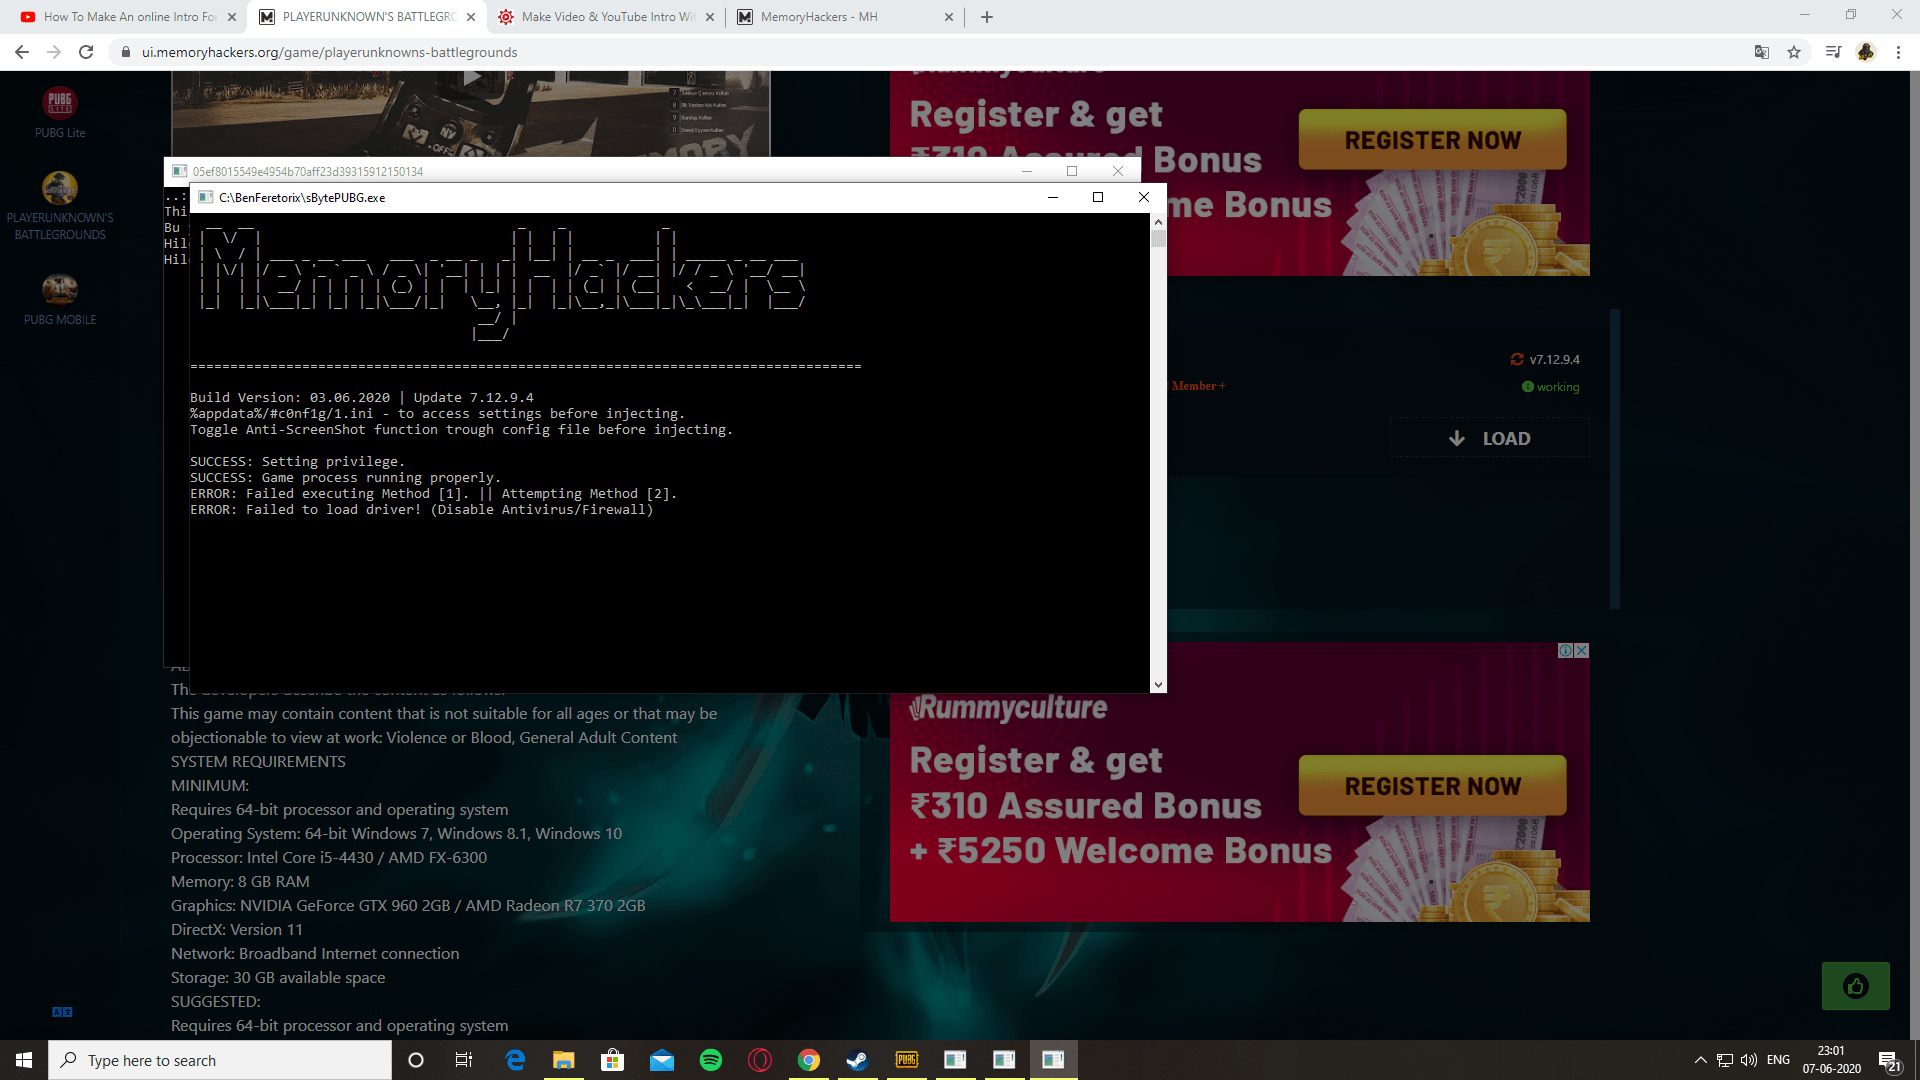Close the MemoryHackers - MH tab

[x=949, y=17]
